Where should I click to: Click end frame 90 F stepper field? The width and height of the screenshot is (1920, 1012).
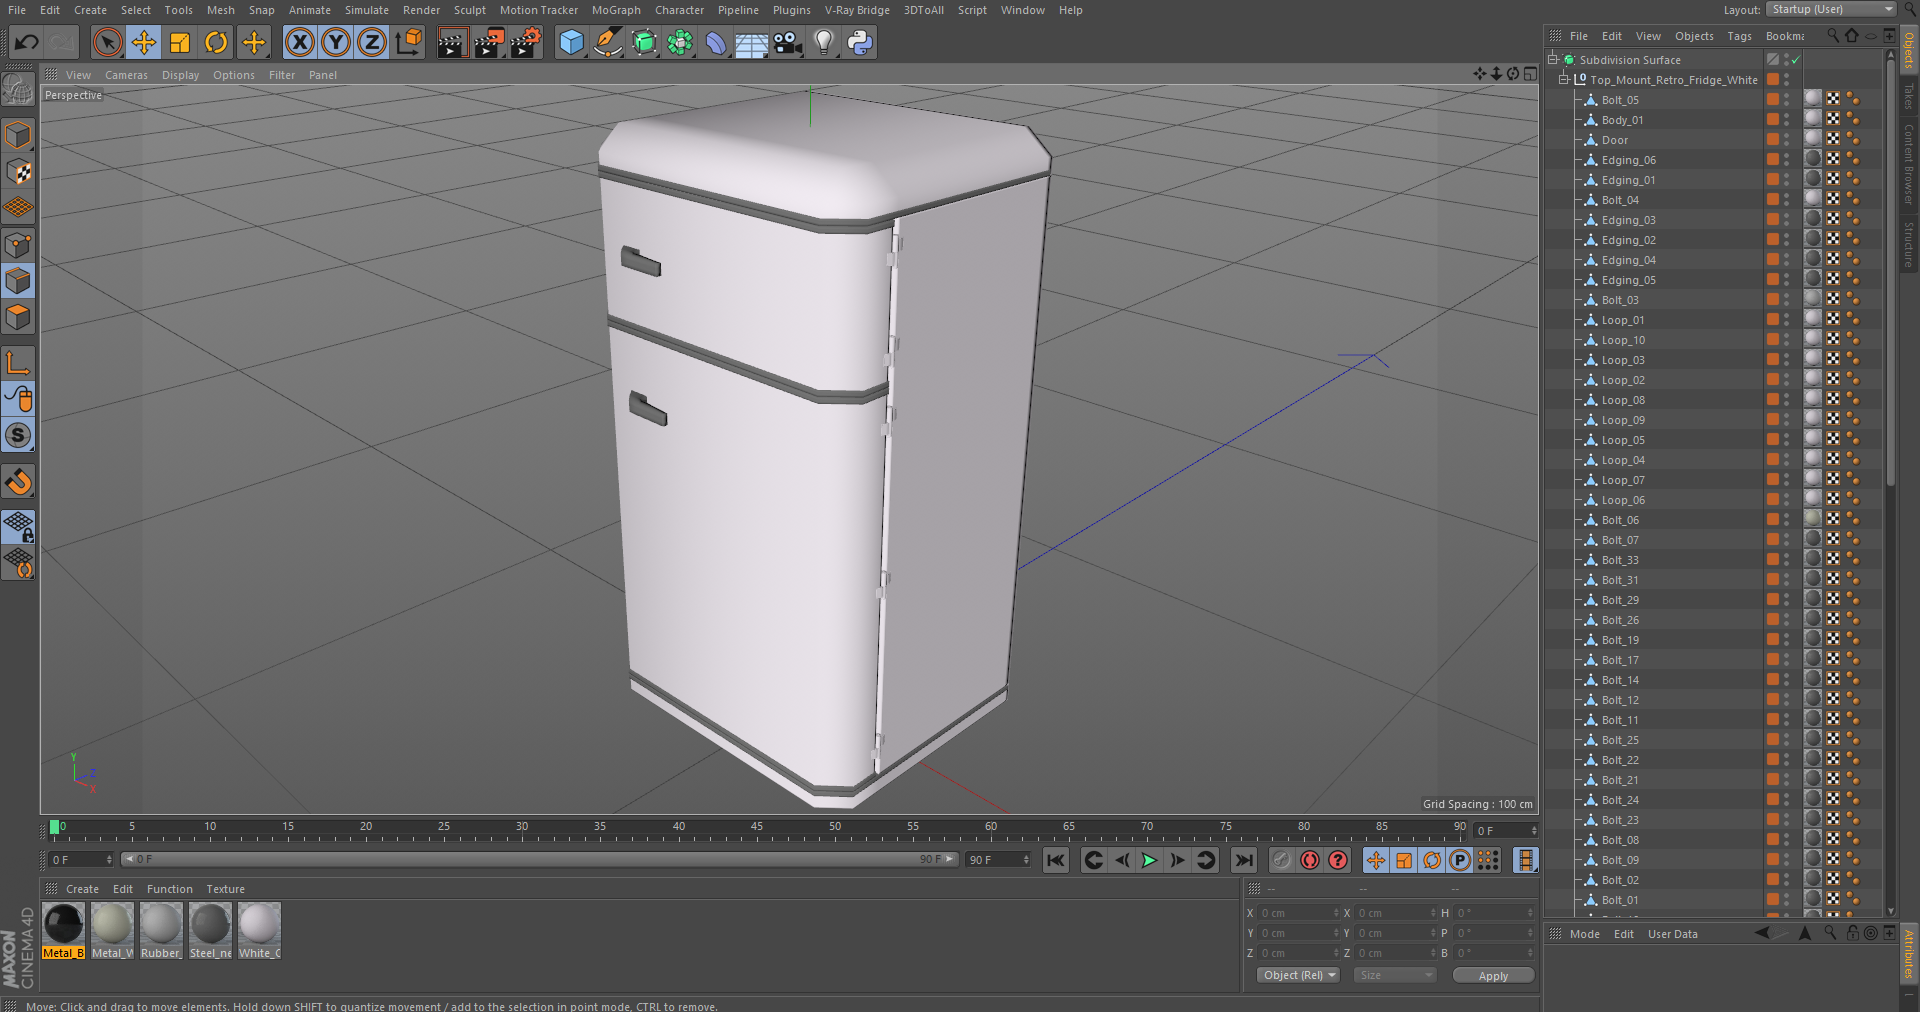pyautogui.click(x=998, y=860)
